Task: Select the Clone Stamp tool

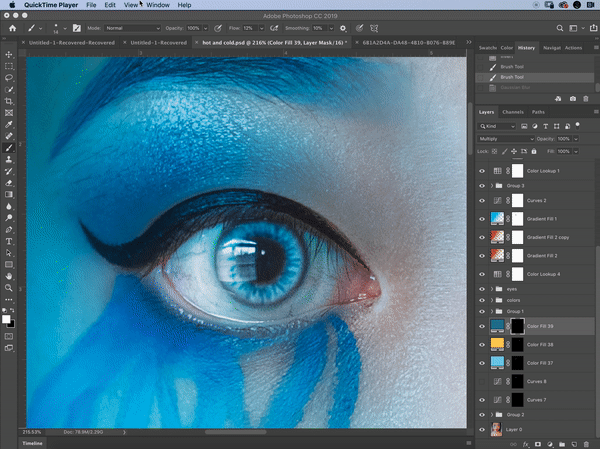Action: point(9,159)
